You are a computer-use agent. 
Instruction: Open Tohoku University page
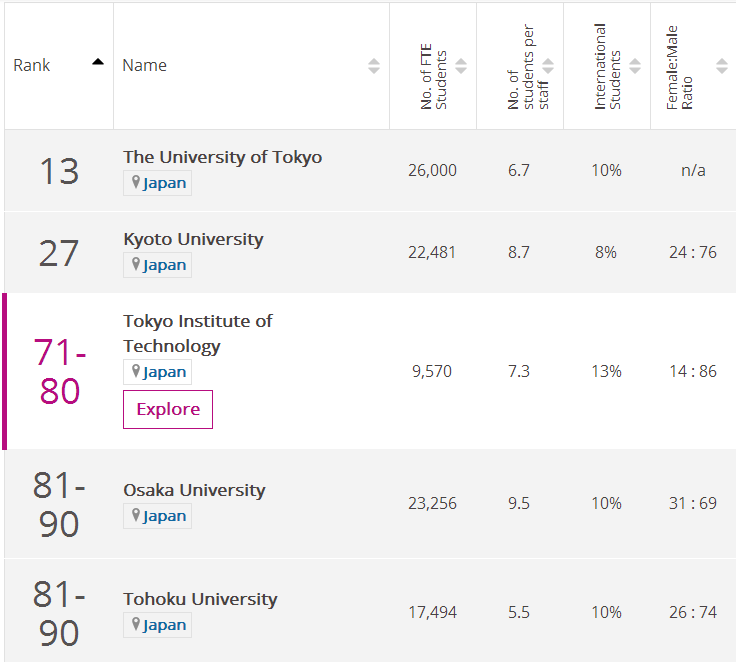click(x=200, y=599)
